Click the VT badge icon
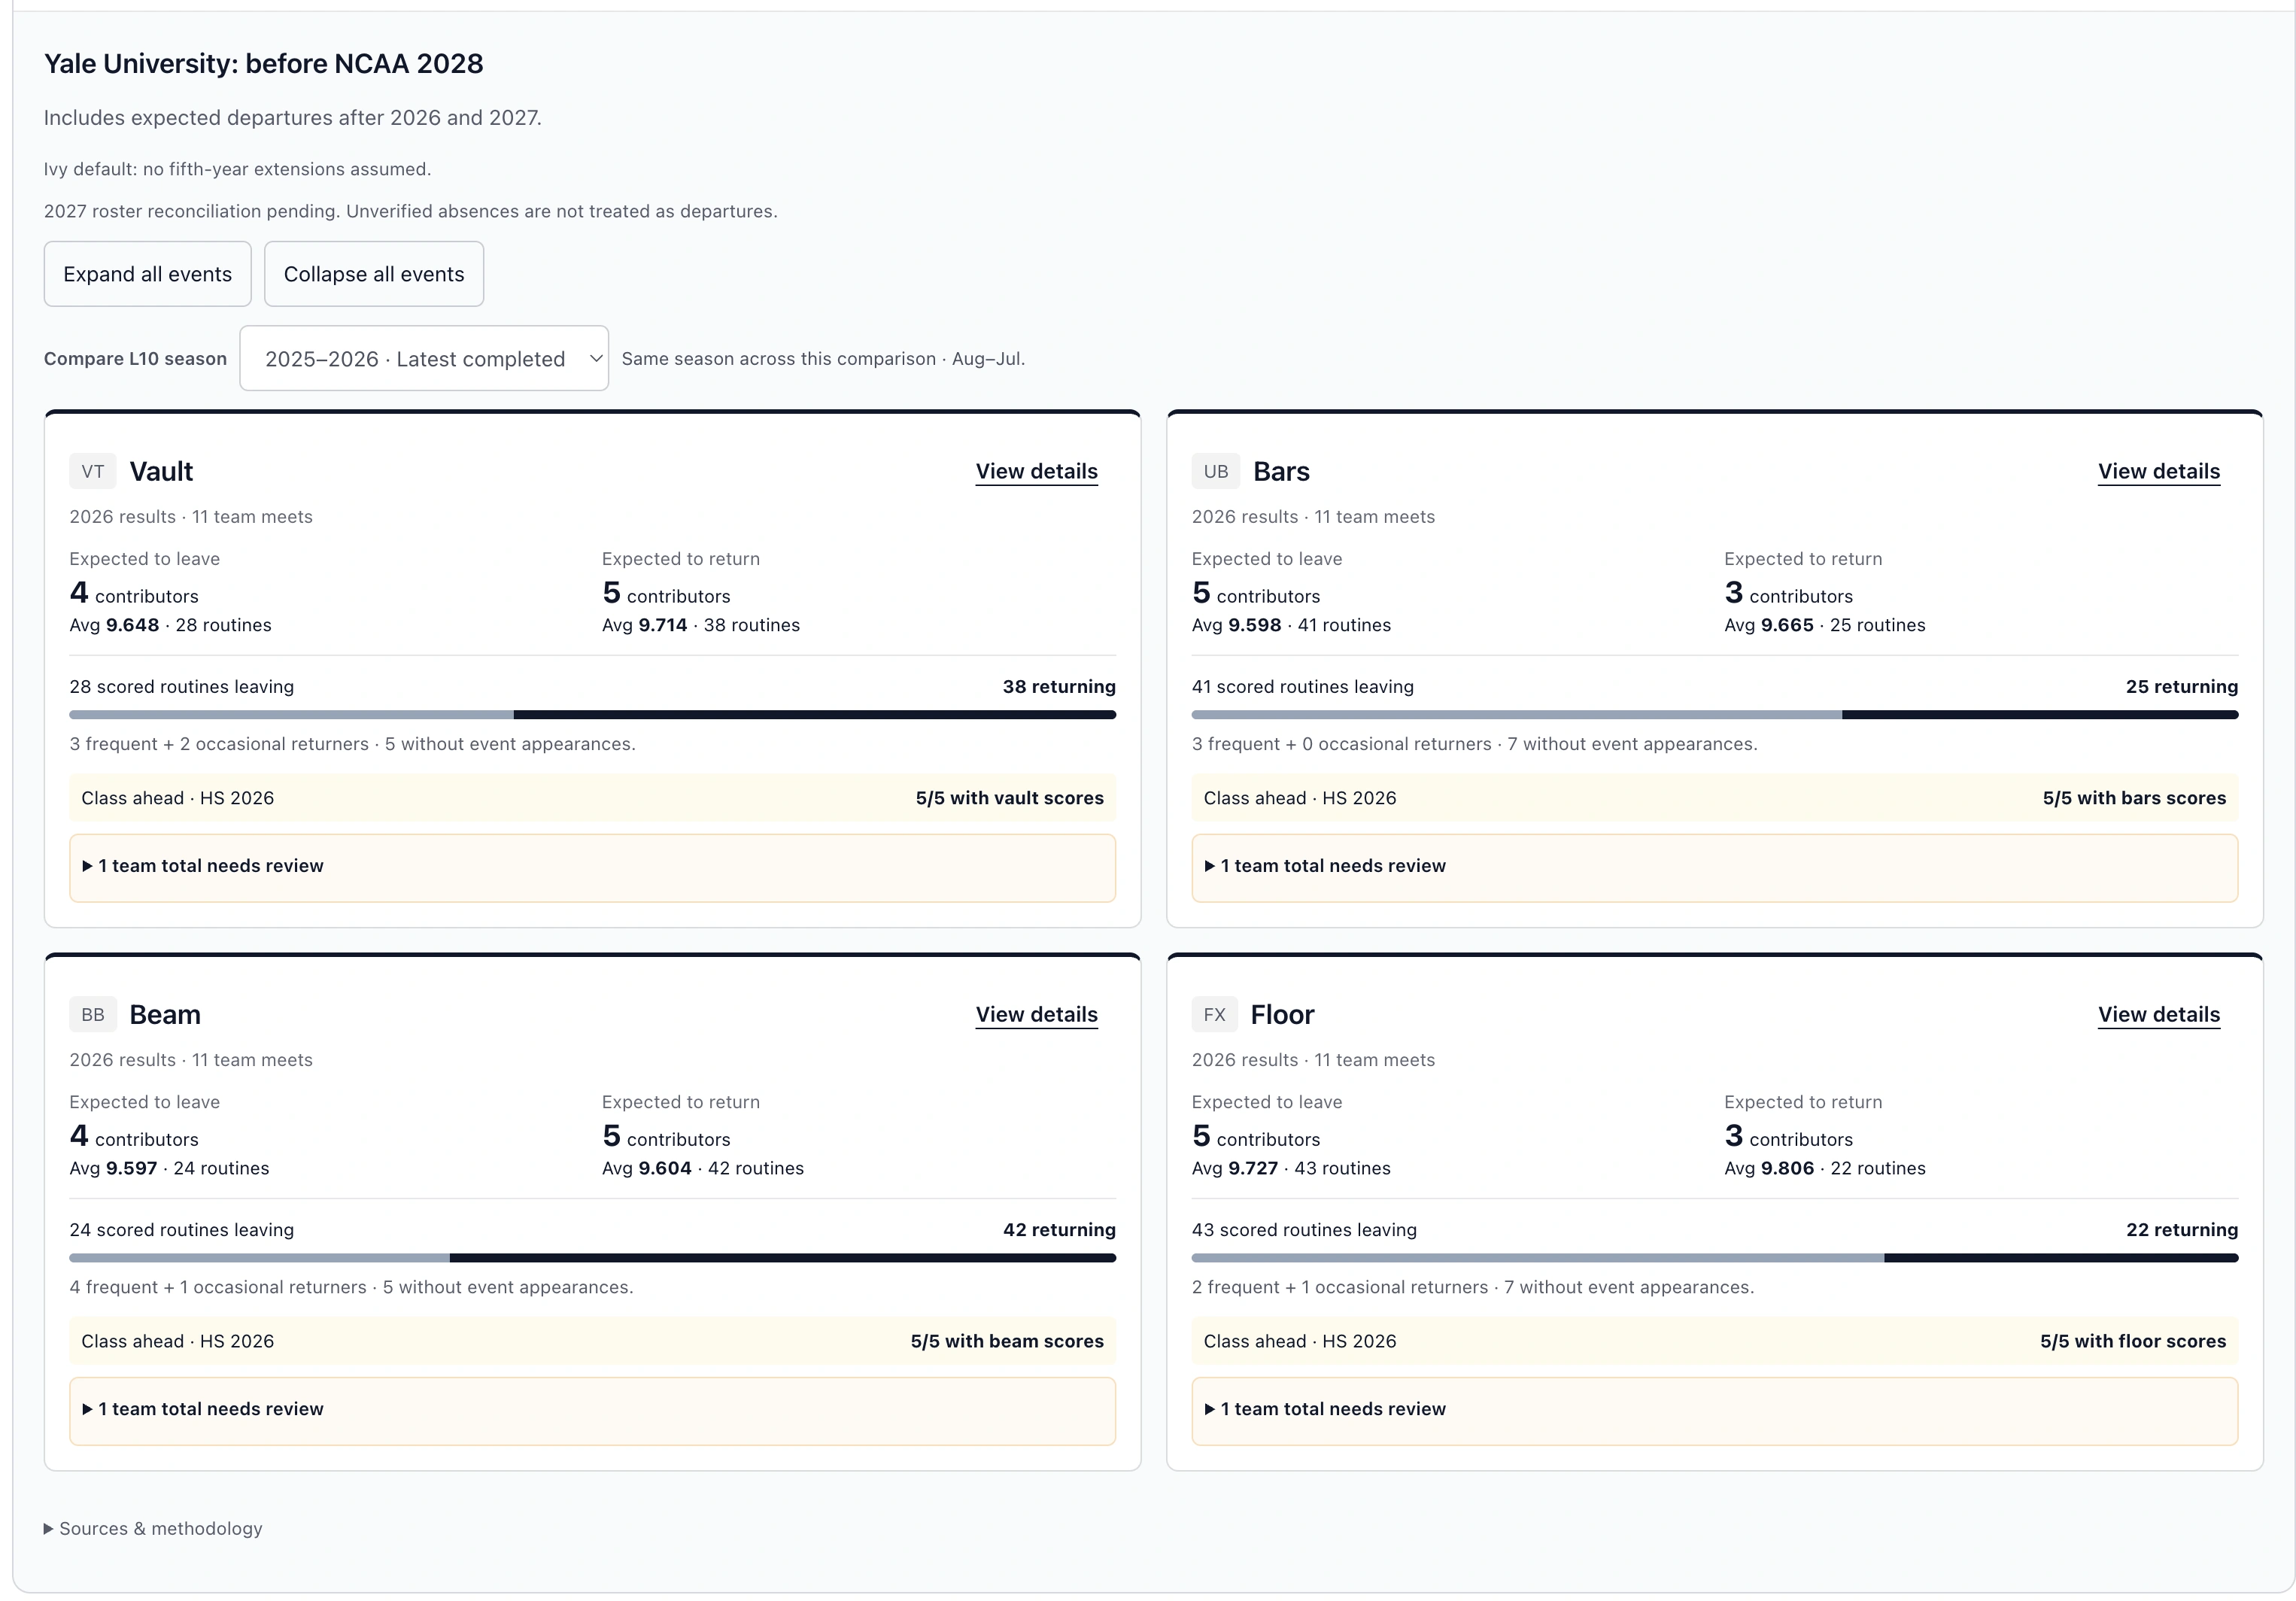 tap(93, 471)
